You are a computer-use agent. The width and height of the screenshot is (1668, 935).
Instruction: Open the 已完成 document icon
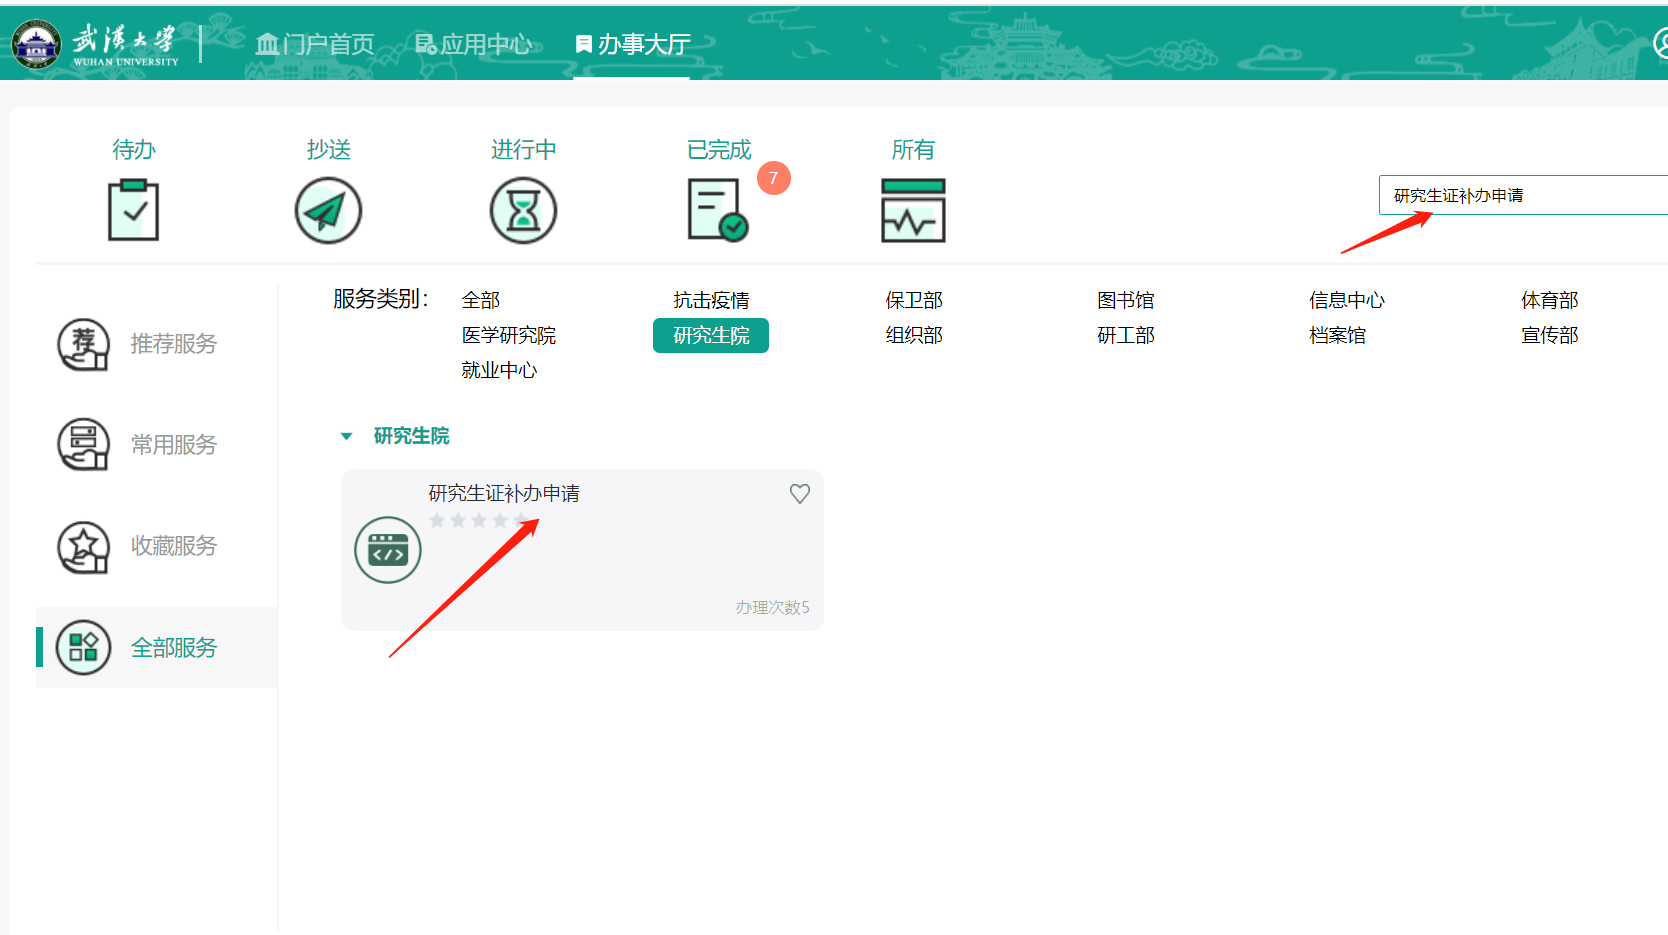click(x=717, y=210)
